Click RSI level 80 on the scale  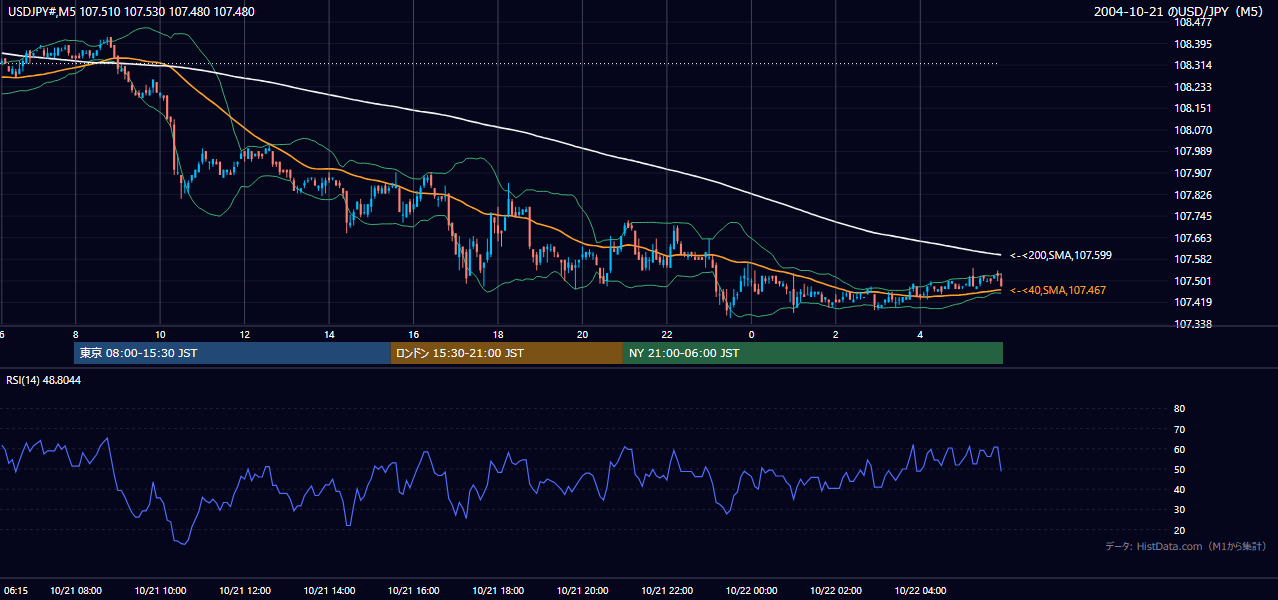point(1179,409)
